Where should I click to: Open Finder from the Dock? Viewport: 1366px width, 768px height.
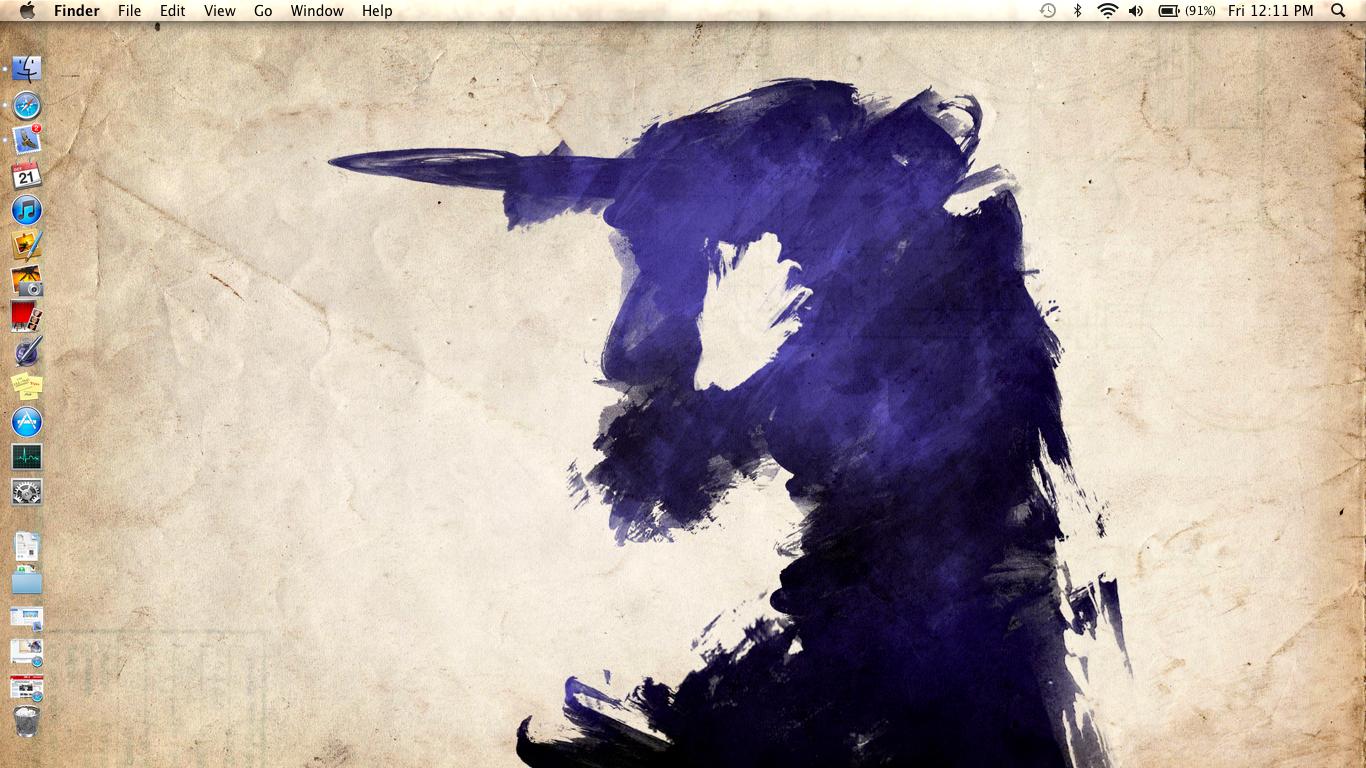point(27,69)
